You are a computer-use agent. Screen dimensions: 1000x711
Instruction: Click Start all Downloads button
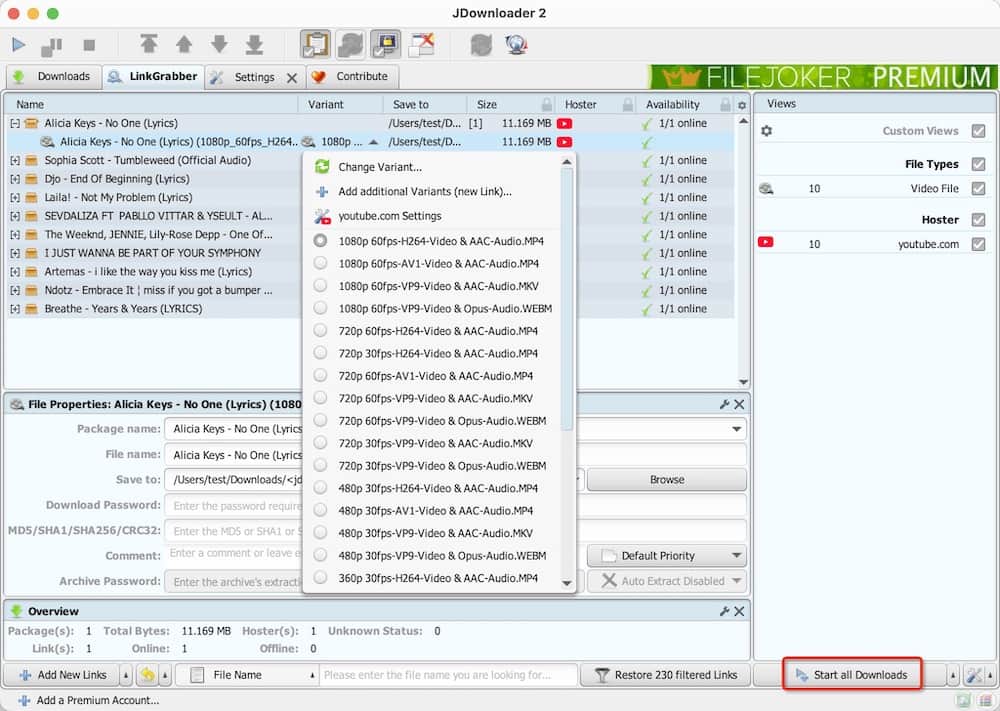click(x=853, y=675)
